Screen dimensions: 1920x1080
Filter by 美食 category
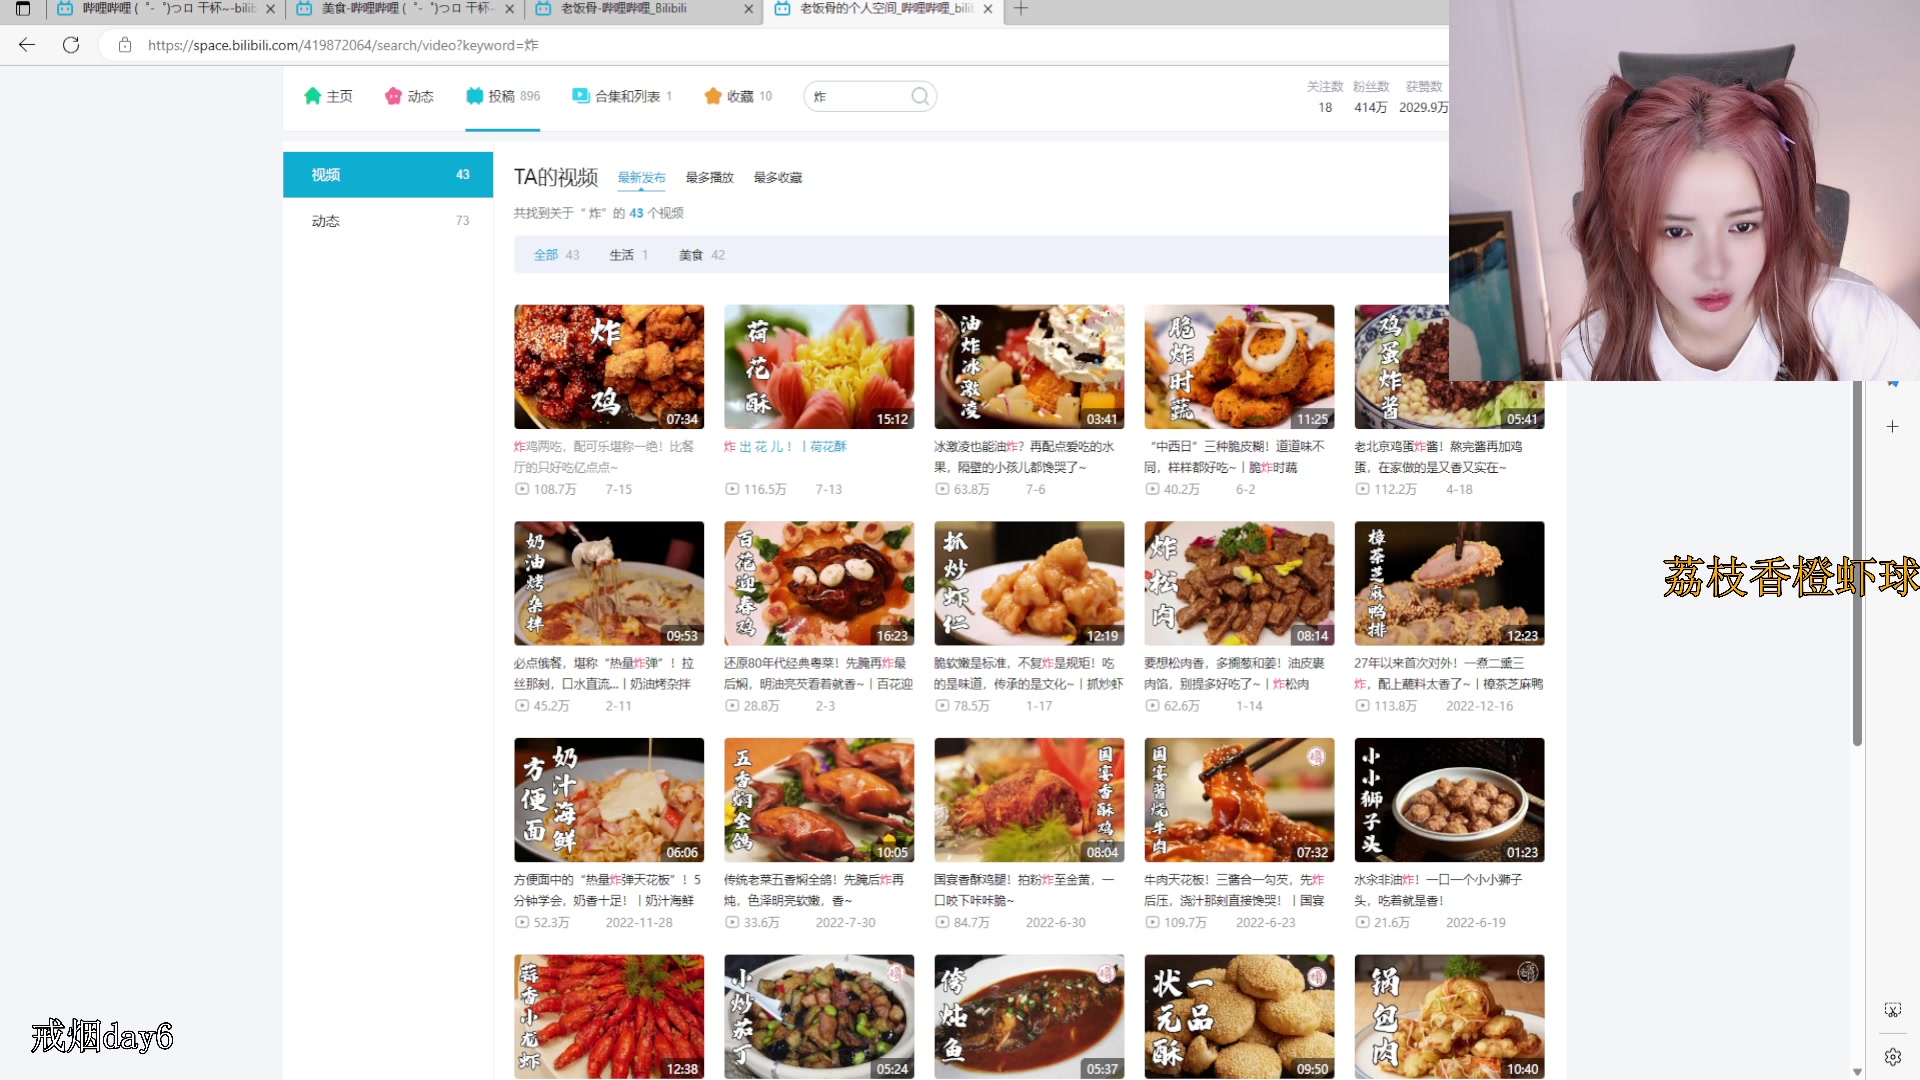[702, 255]
